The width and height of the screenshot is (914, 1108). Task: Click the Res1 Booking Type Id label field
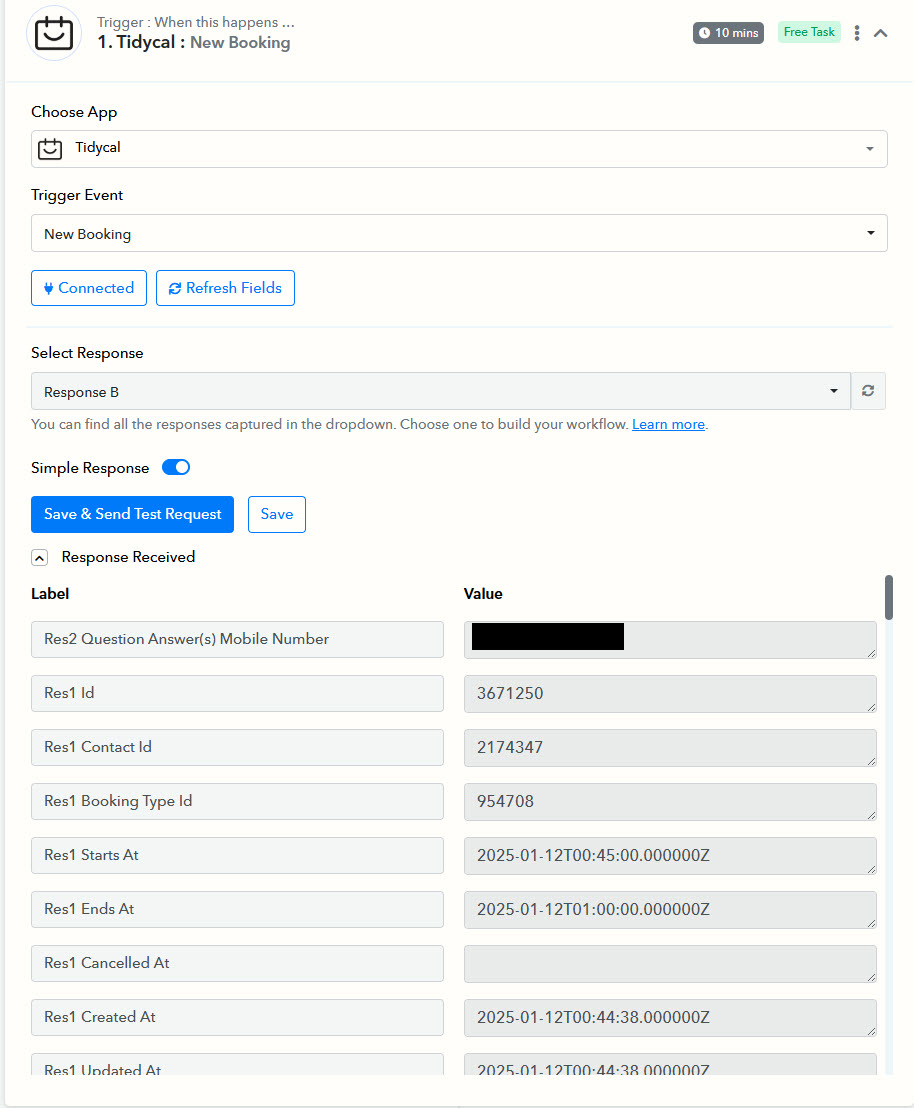(x=238, y=801)
